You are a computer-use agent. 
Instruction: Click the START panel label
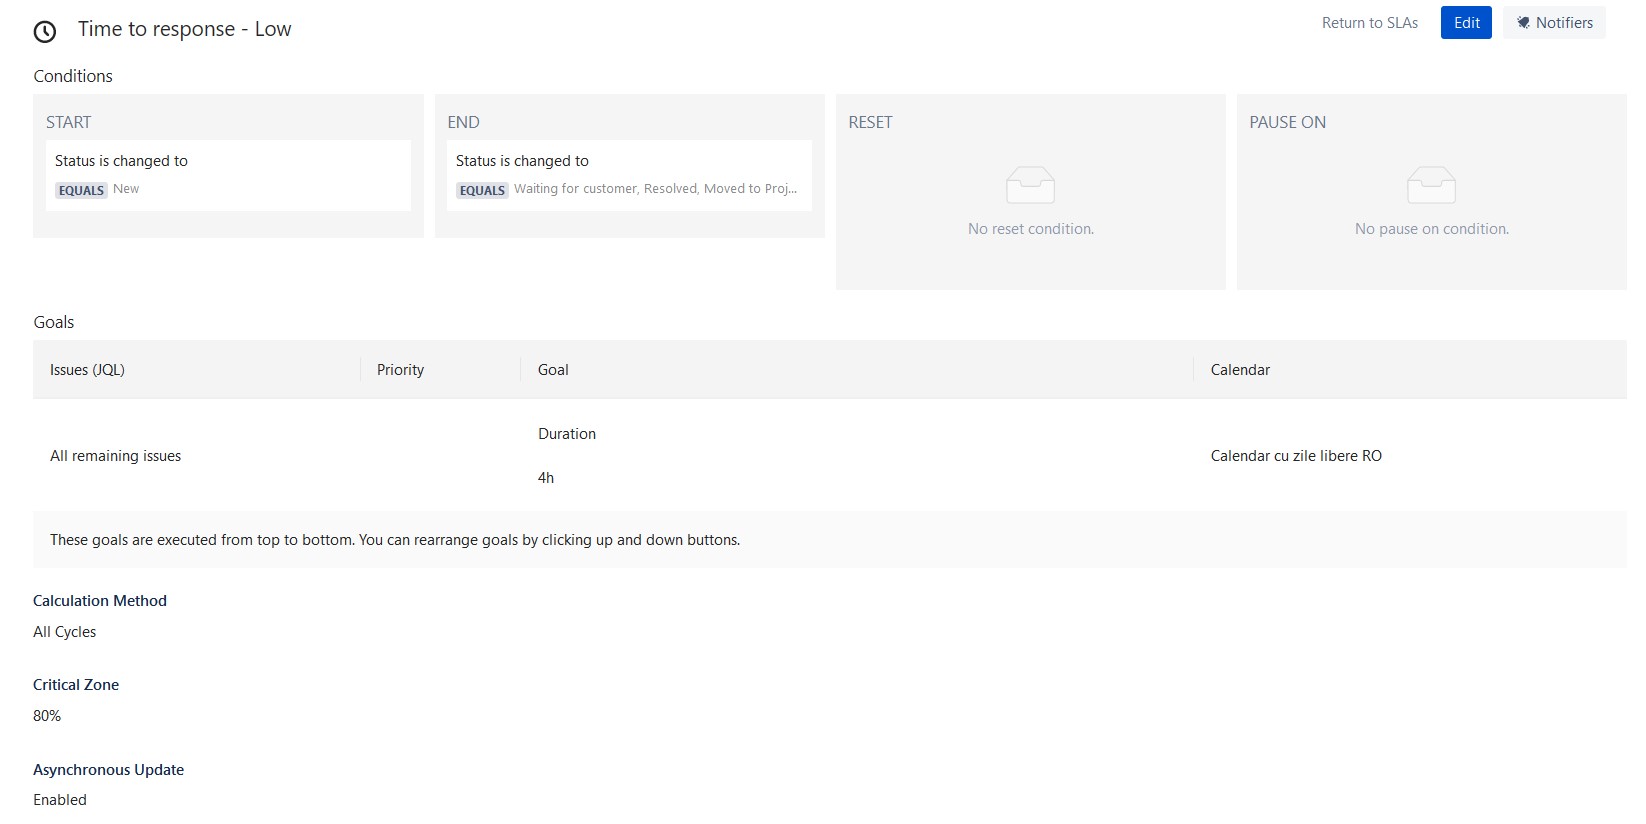coord(68,122)
